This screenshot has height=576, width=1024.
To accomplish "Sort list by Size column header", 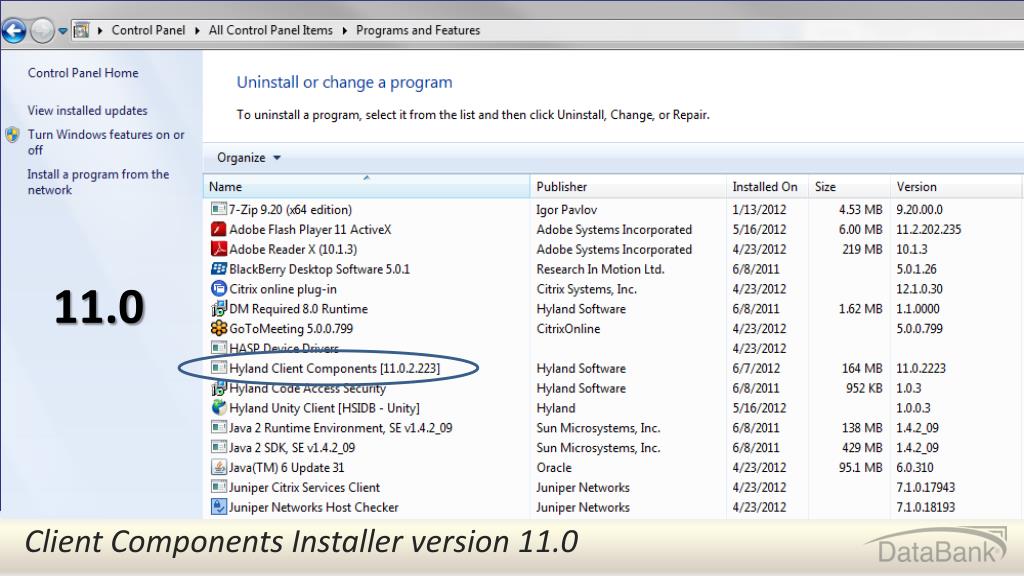I will pyautogui.click(x=849, y=186).
